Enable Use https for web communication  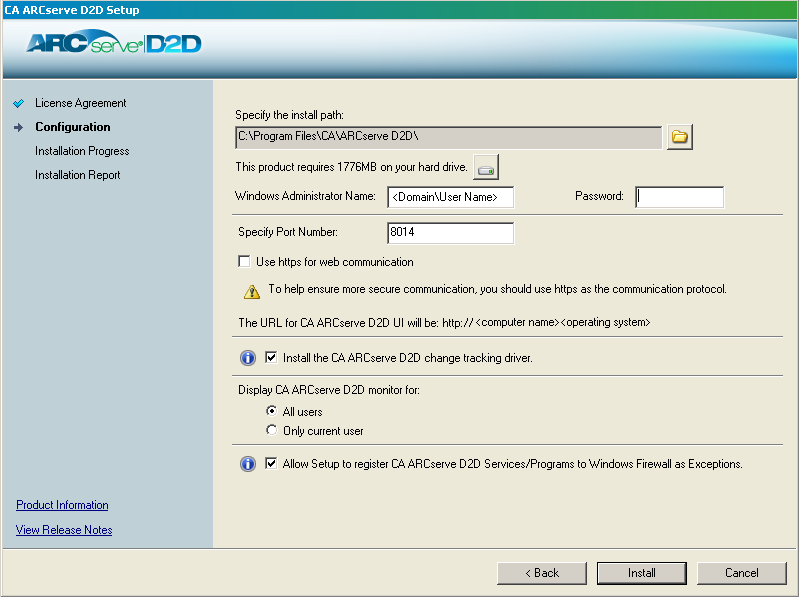pos(244,262)
